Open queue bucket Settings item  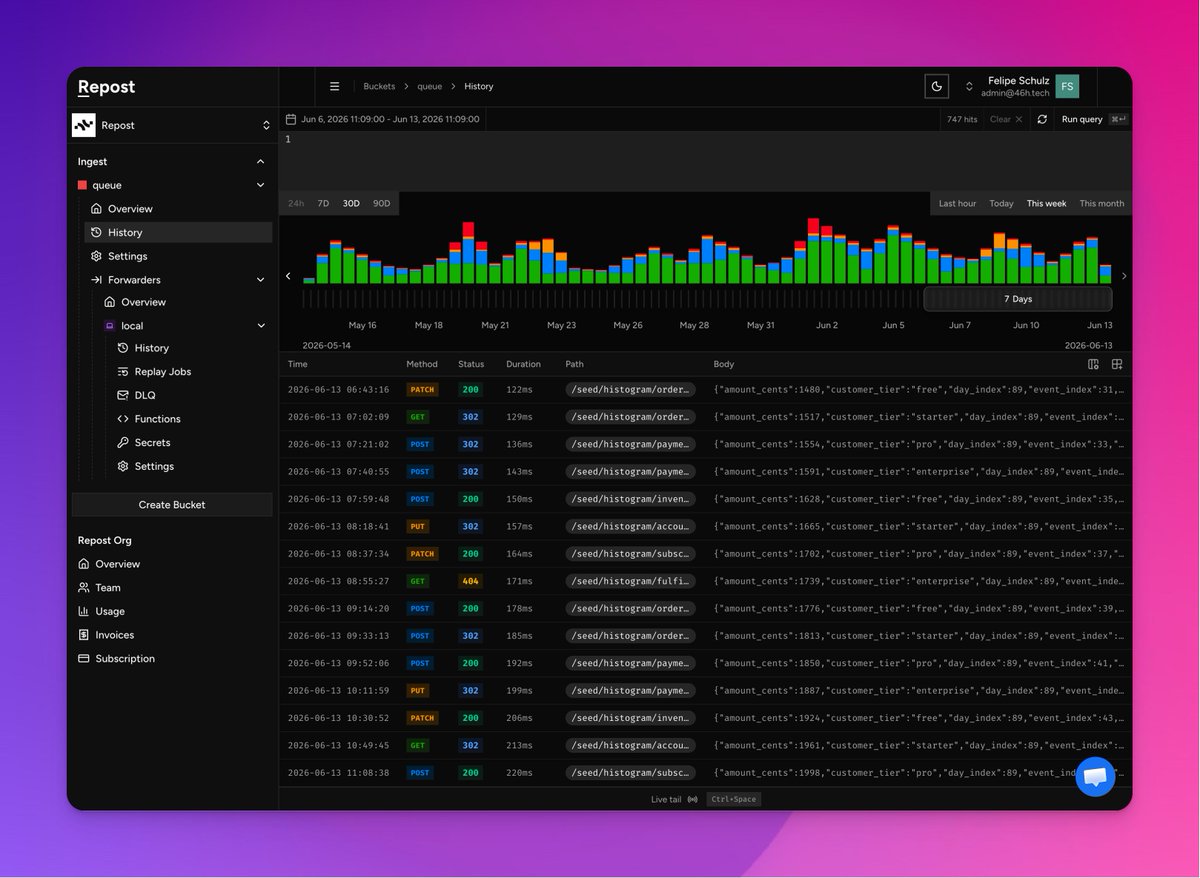click(127, 256)
